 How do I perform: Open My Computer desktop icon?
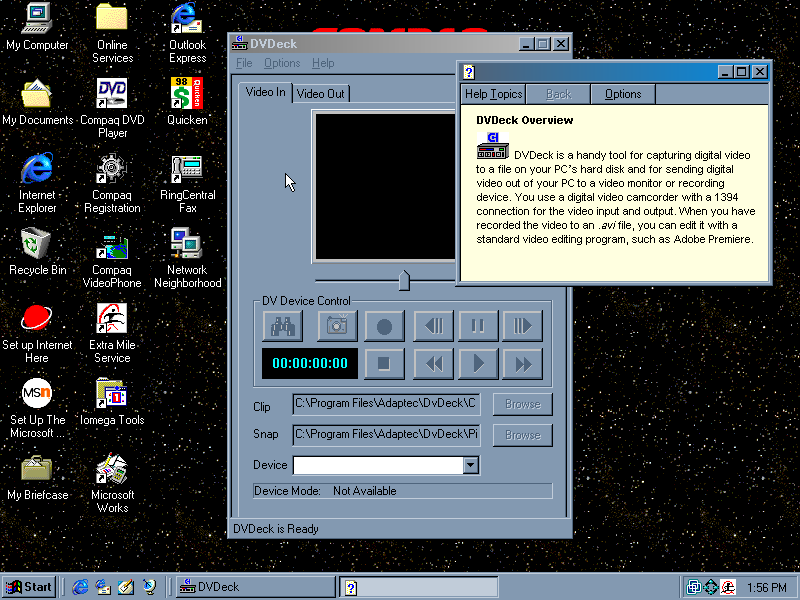point(37,27)
